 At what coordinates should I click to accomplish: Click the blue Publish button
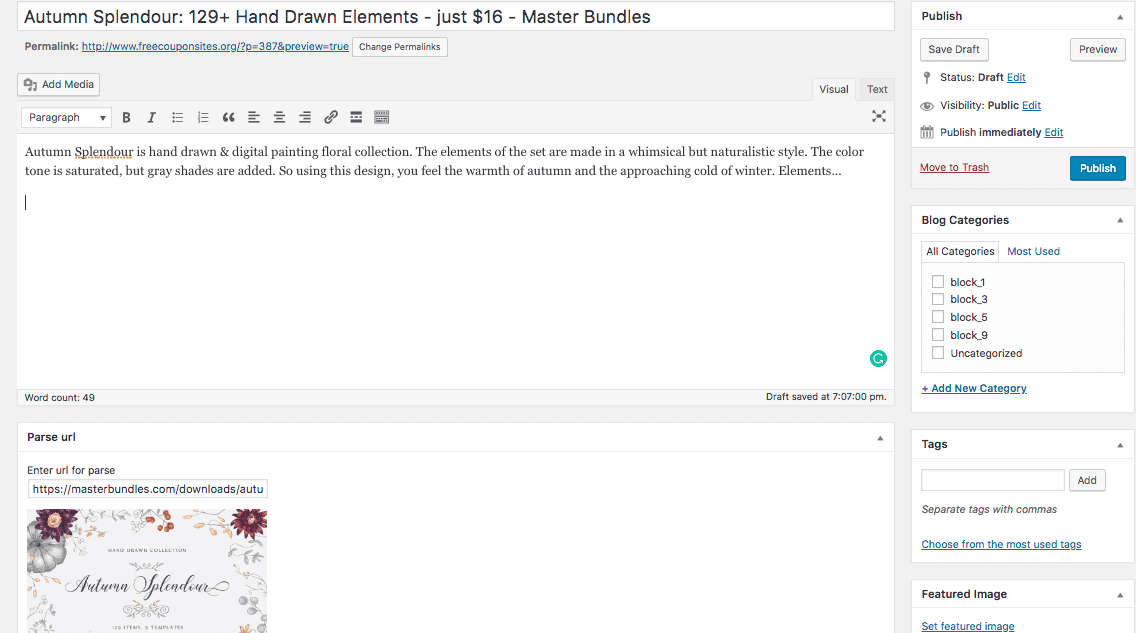tap(1098, 168)
